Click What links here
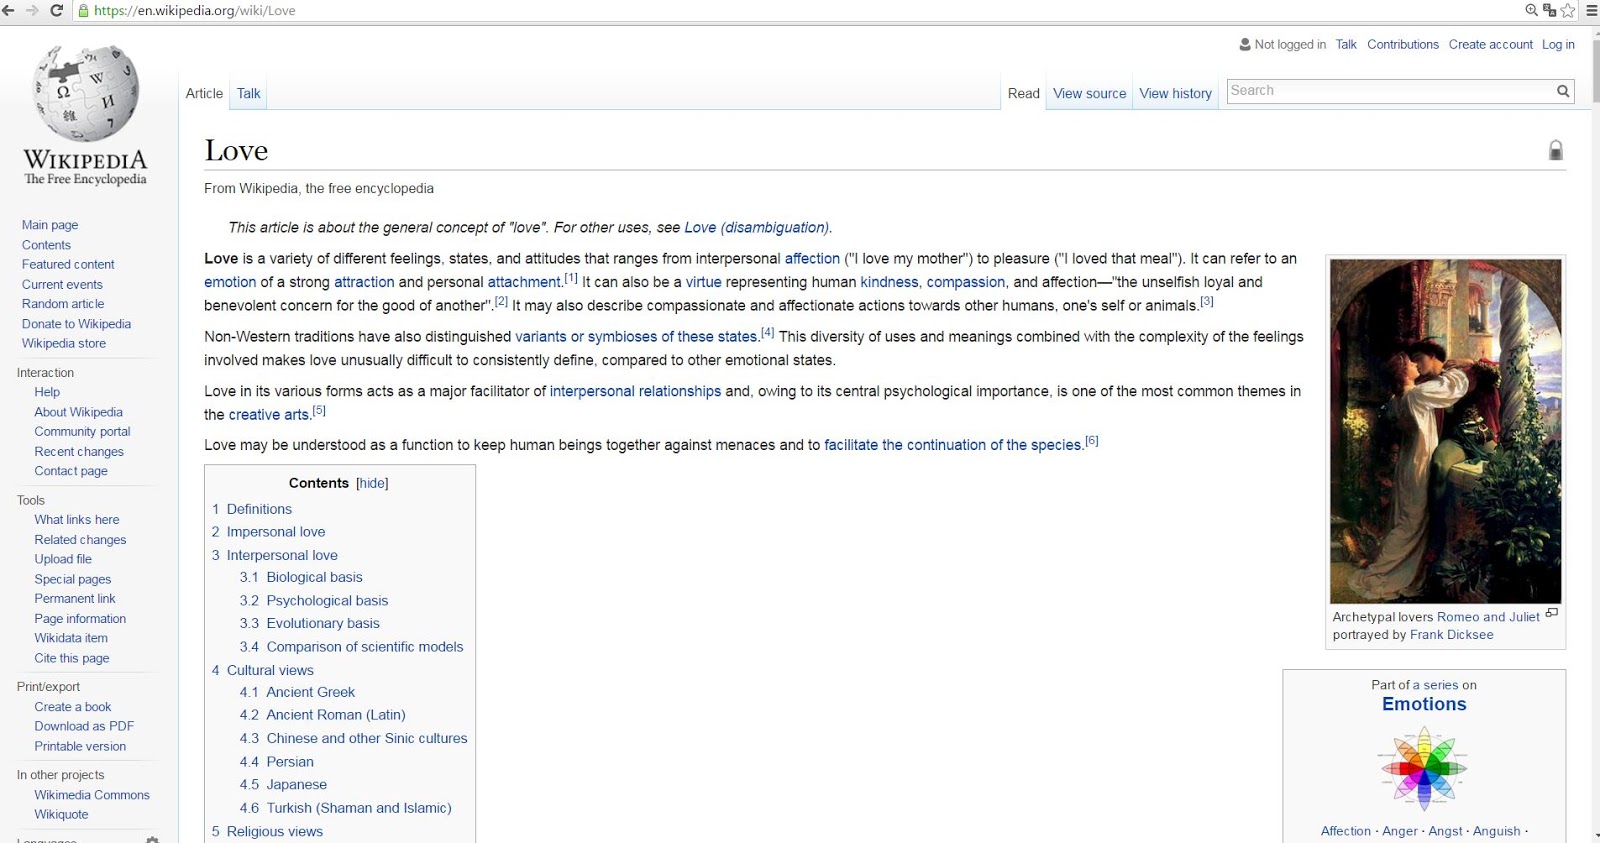 (77, 520)
